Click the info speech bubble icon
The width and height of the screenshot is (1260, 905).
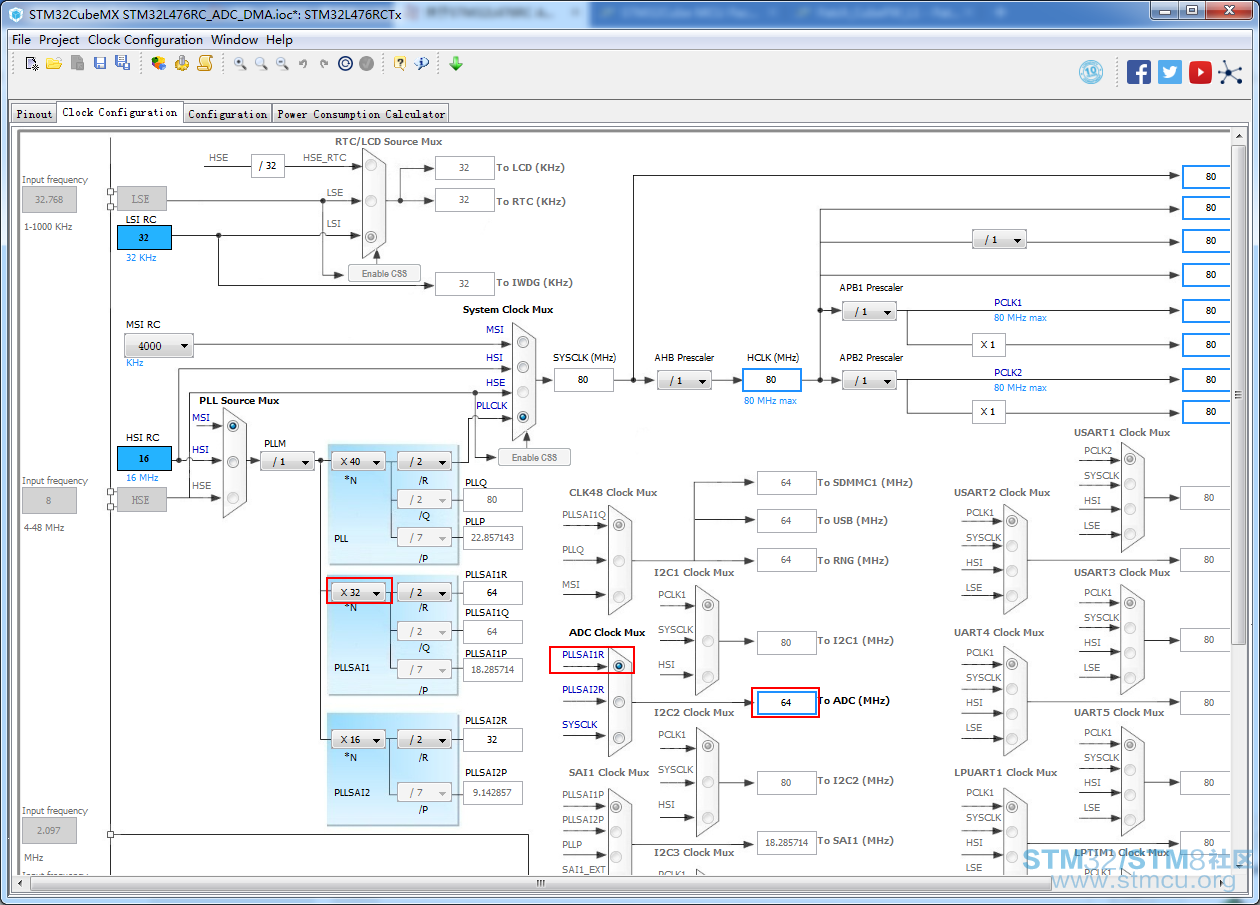pos(422,63)
